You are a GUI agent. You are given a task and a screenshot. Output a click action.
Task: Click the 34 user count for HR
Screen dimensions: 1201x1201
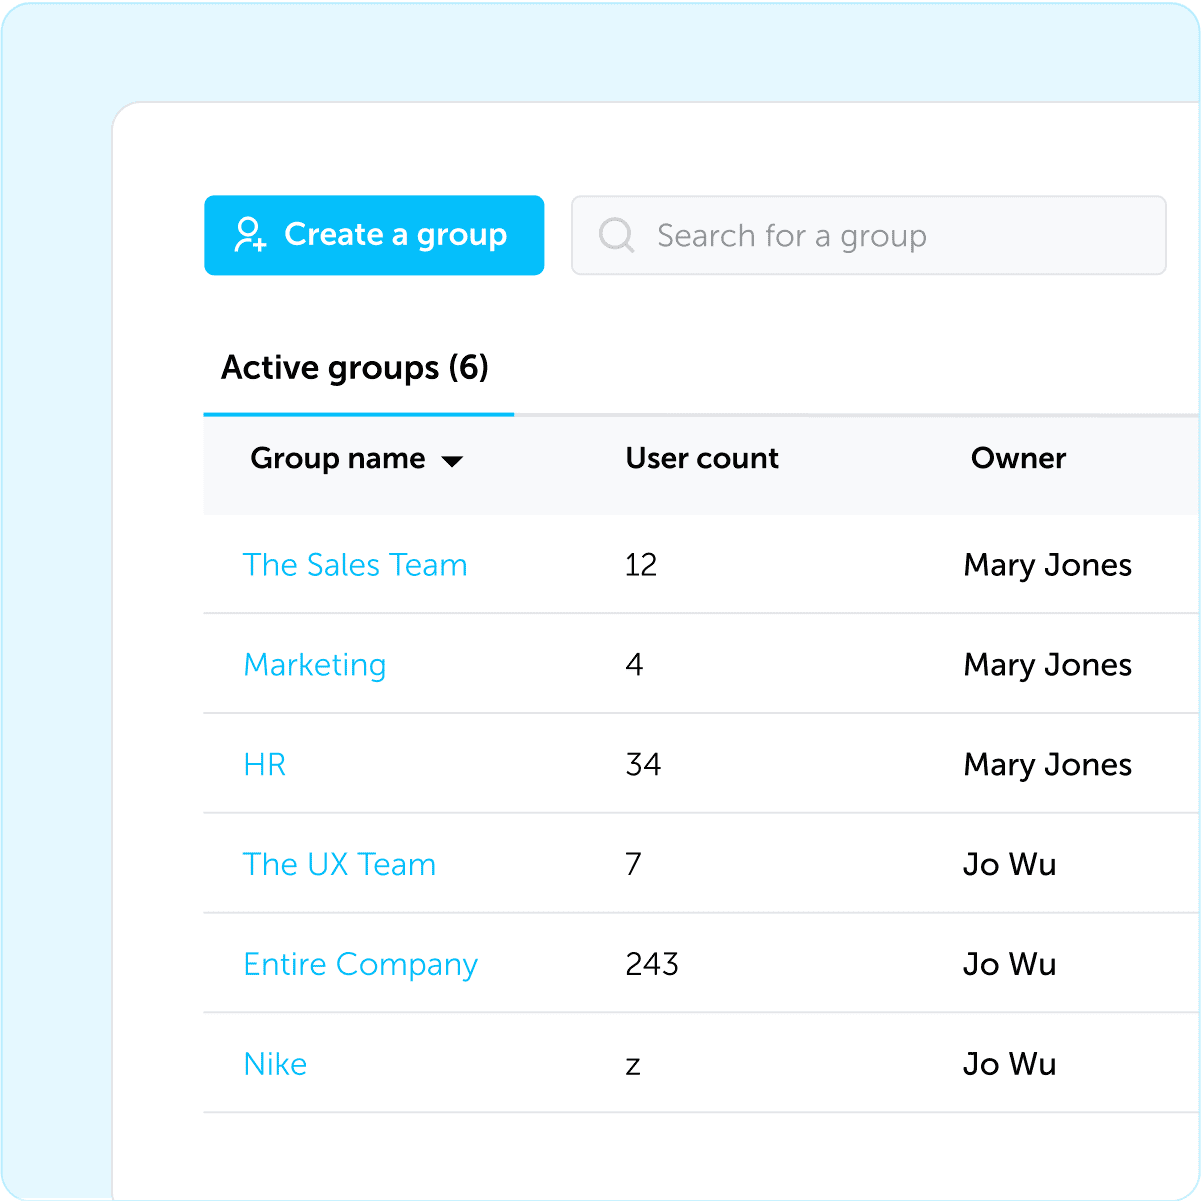point(643,765)
